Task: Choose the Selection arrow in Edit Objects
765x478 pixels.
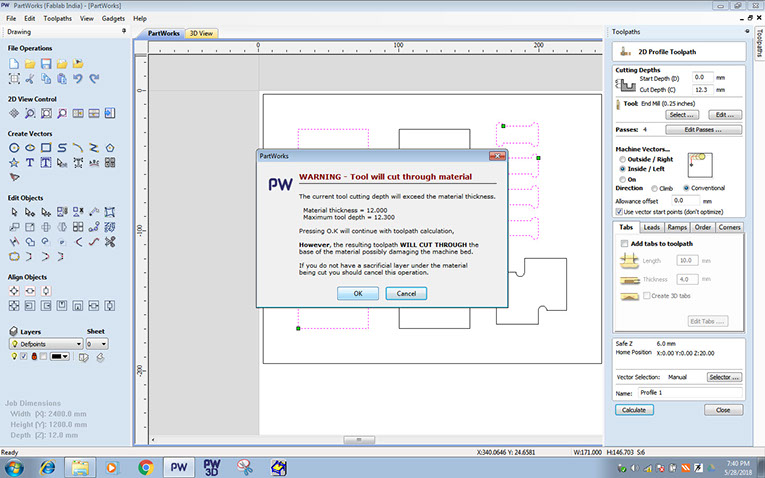Action: tap(14, 212)
